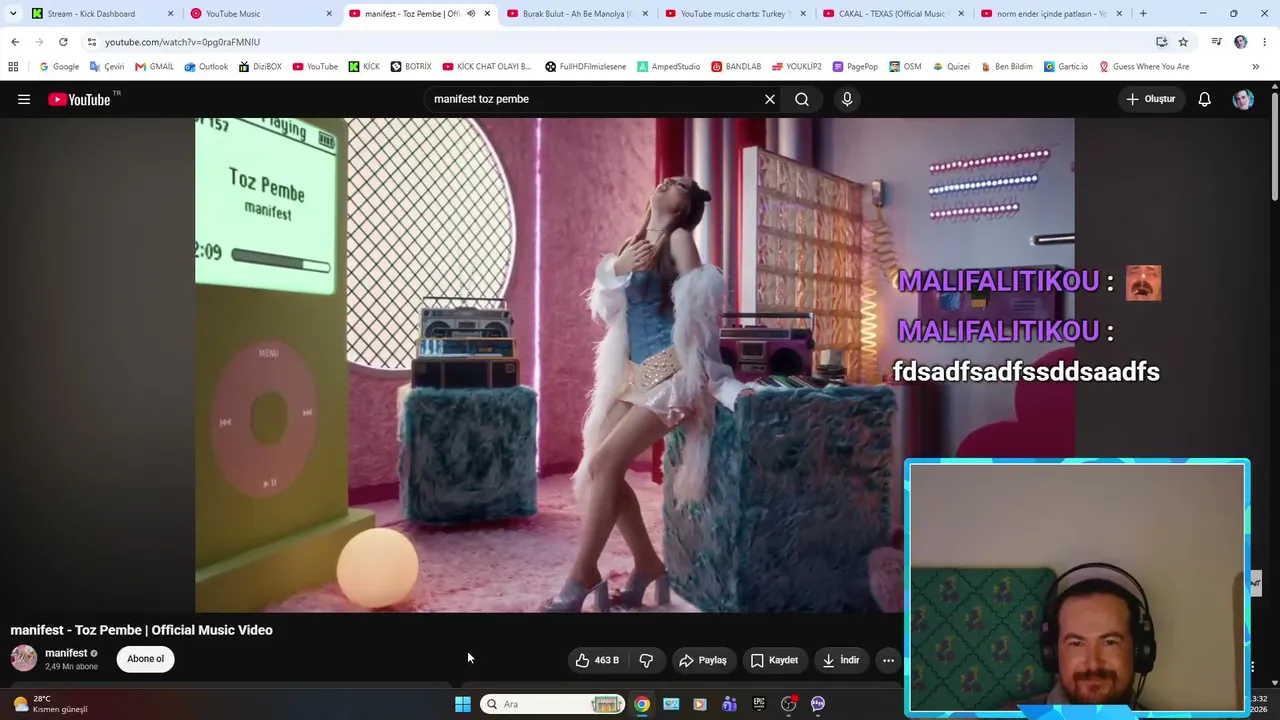Open the Gartic.io bookmark

click(1066, 67)
